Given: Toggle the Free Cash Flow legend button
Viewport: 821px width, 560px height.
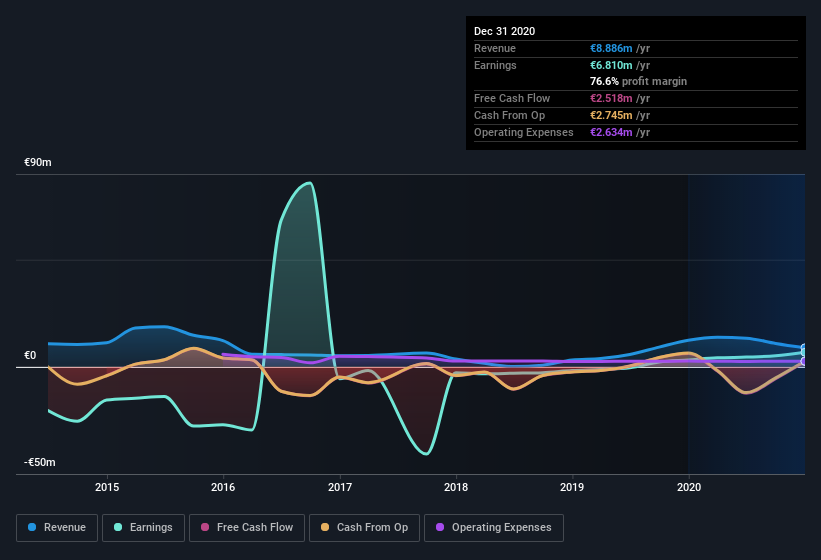Looking at the screenshot, I should (x=247, y=528).
